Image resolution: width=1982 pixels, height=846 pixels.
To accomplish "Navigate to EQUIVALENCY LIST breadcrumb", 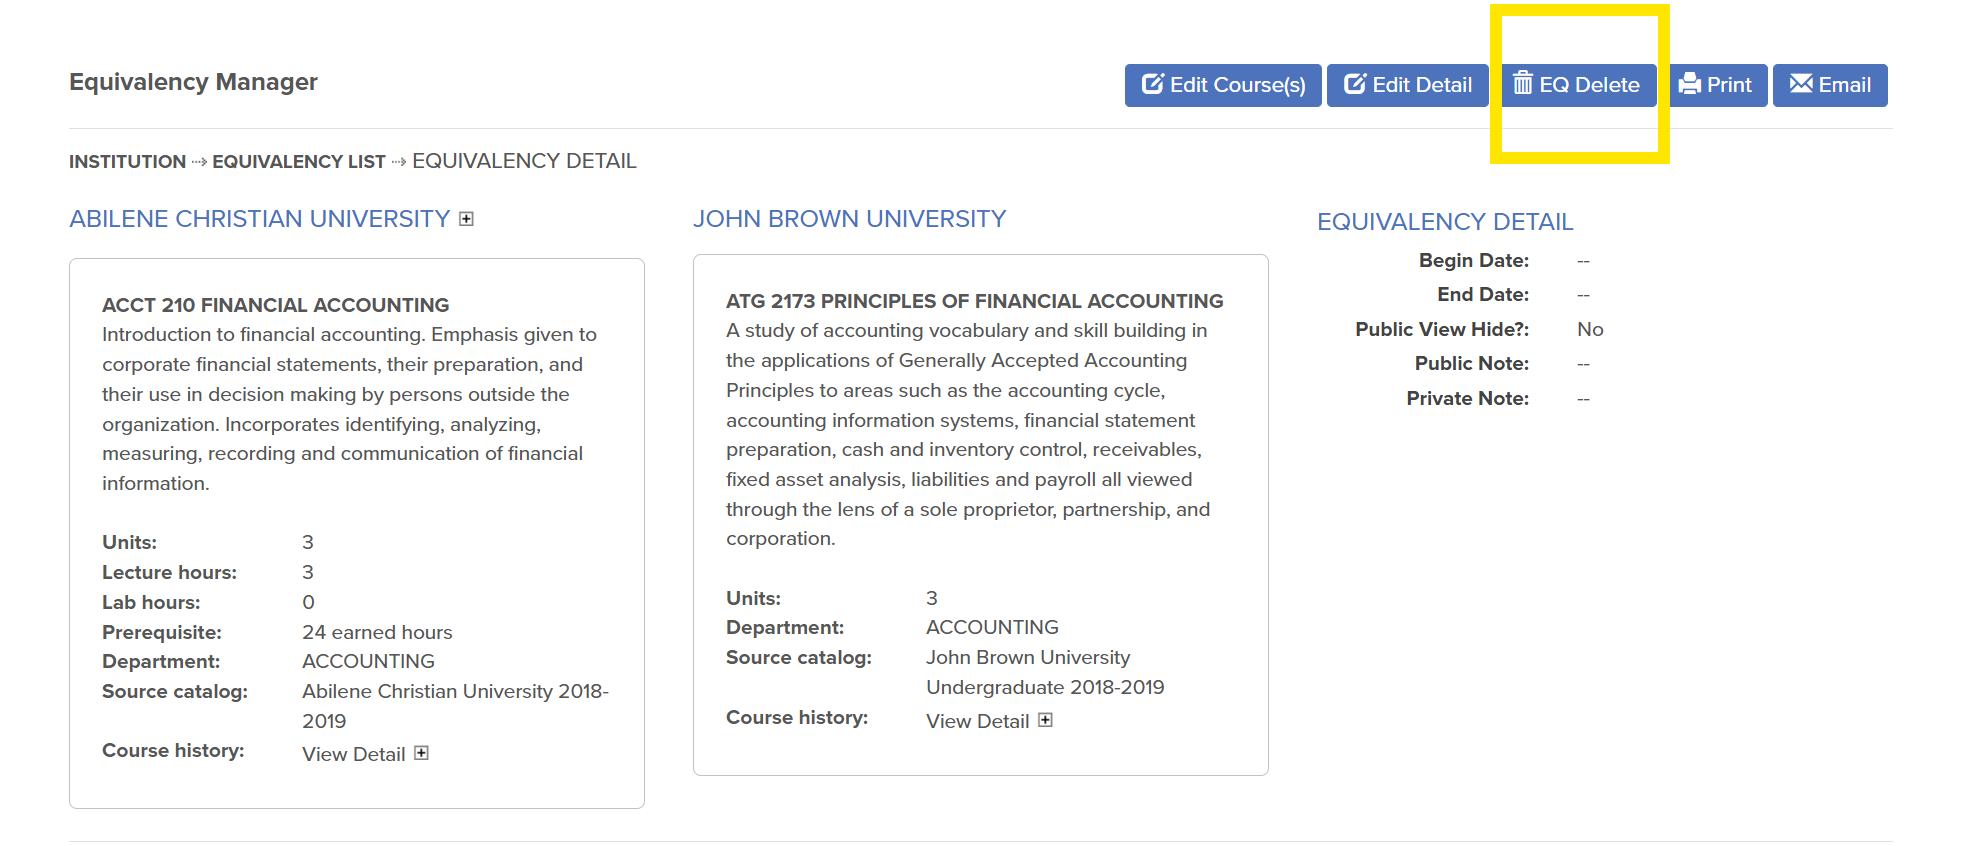I will [298, 162].
